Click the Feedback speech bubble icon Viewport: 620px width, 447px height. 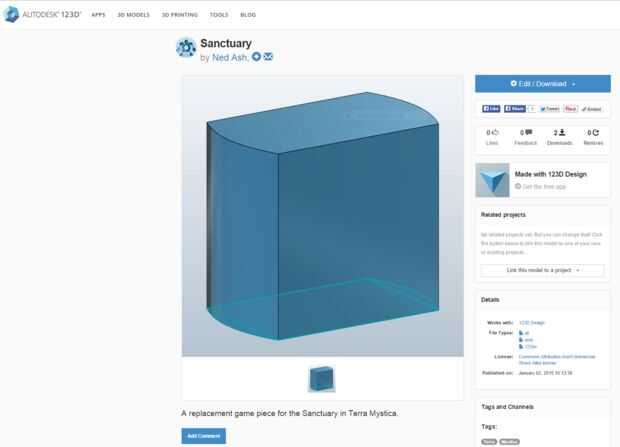(x=529, y=132)
